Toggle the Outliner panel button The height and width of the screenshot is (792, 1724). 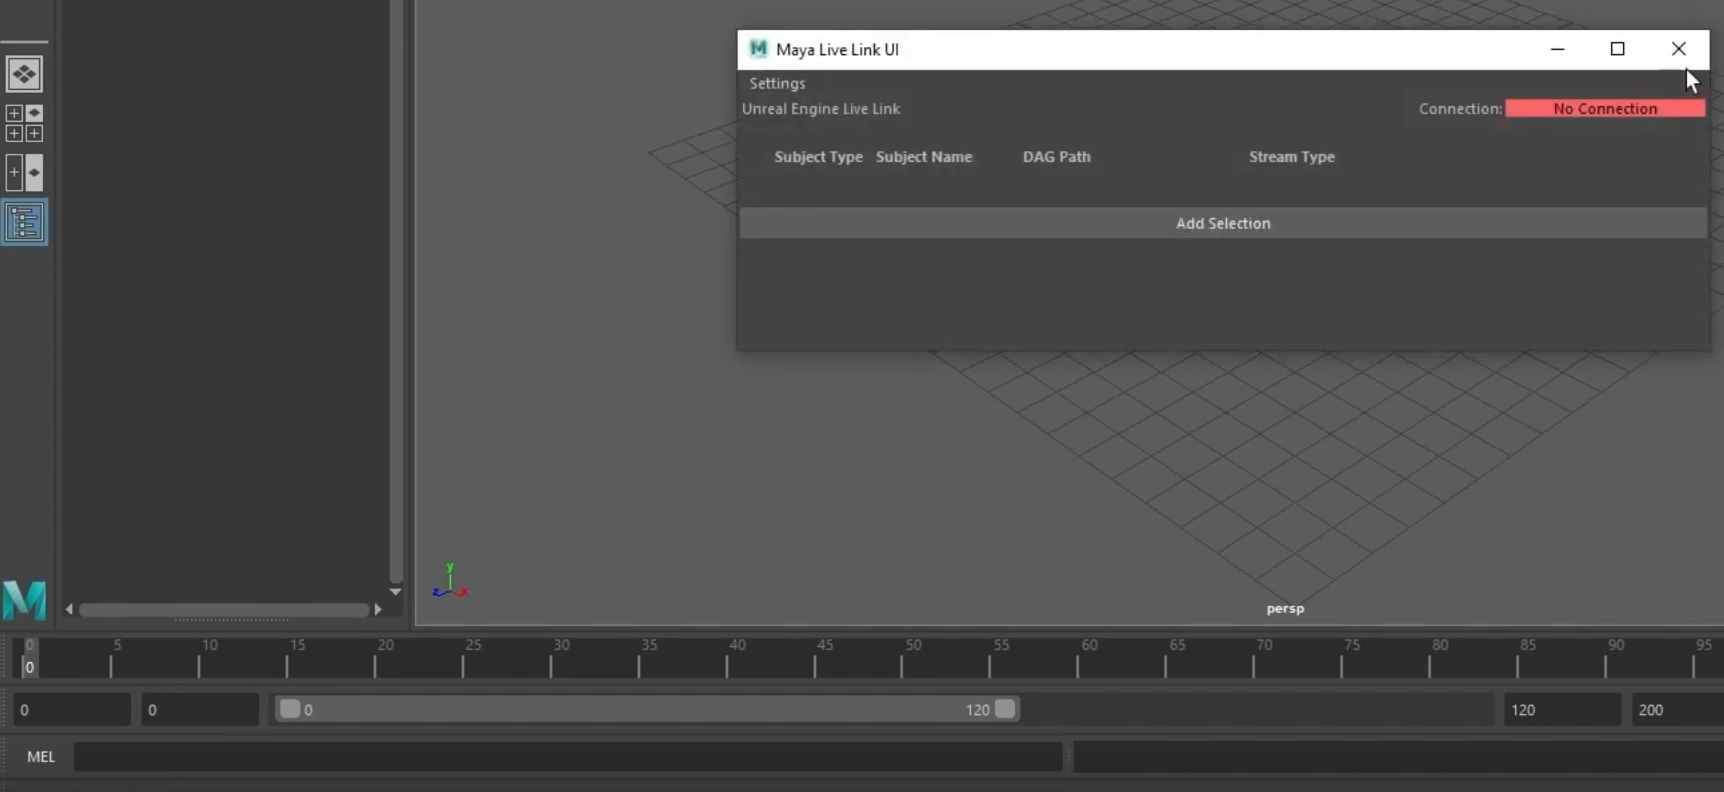coord(24,222)
